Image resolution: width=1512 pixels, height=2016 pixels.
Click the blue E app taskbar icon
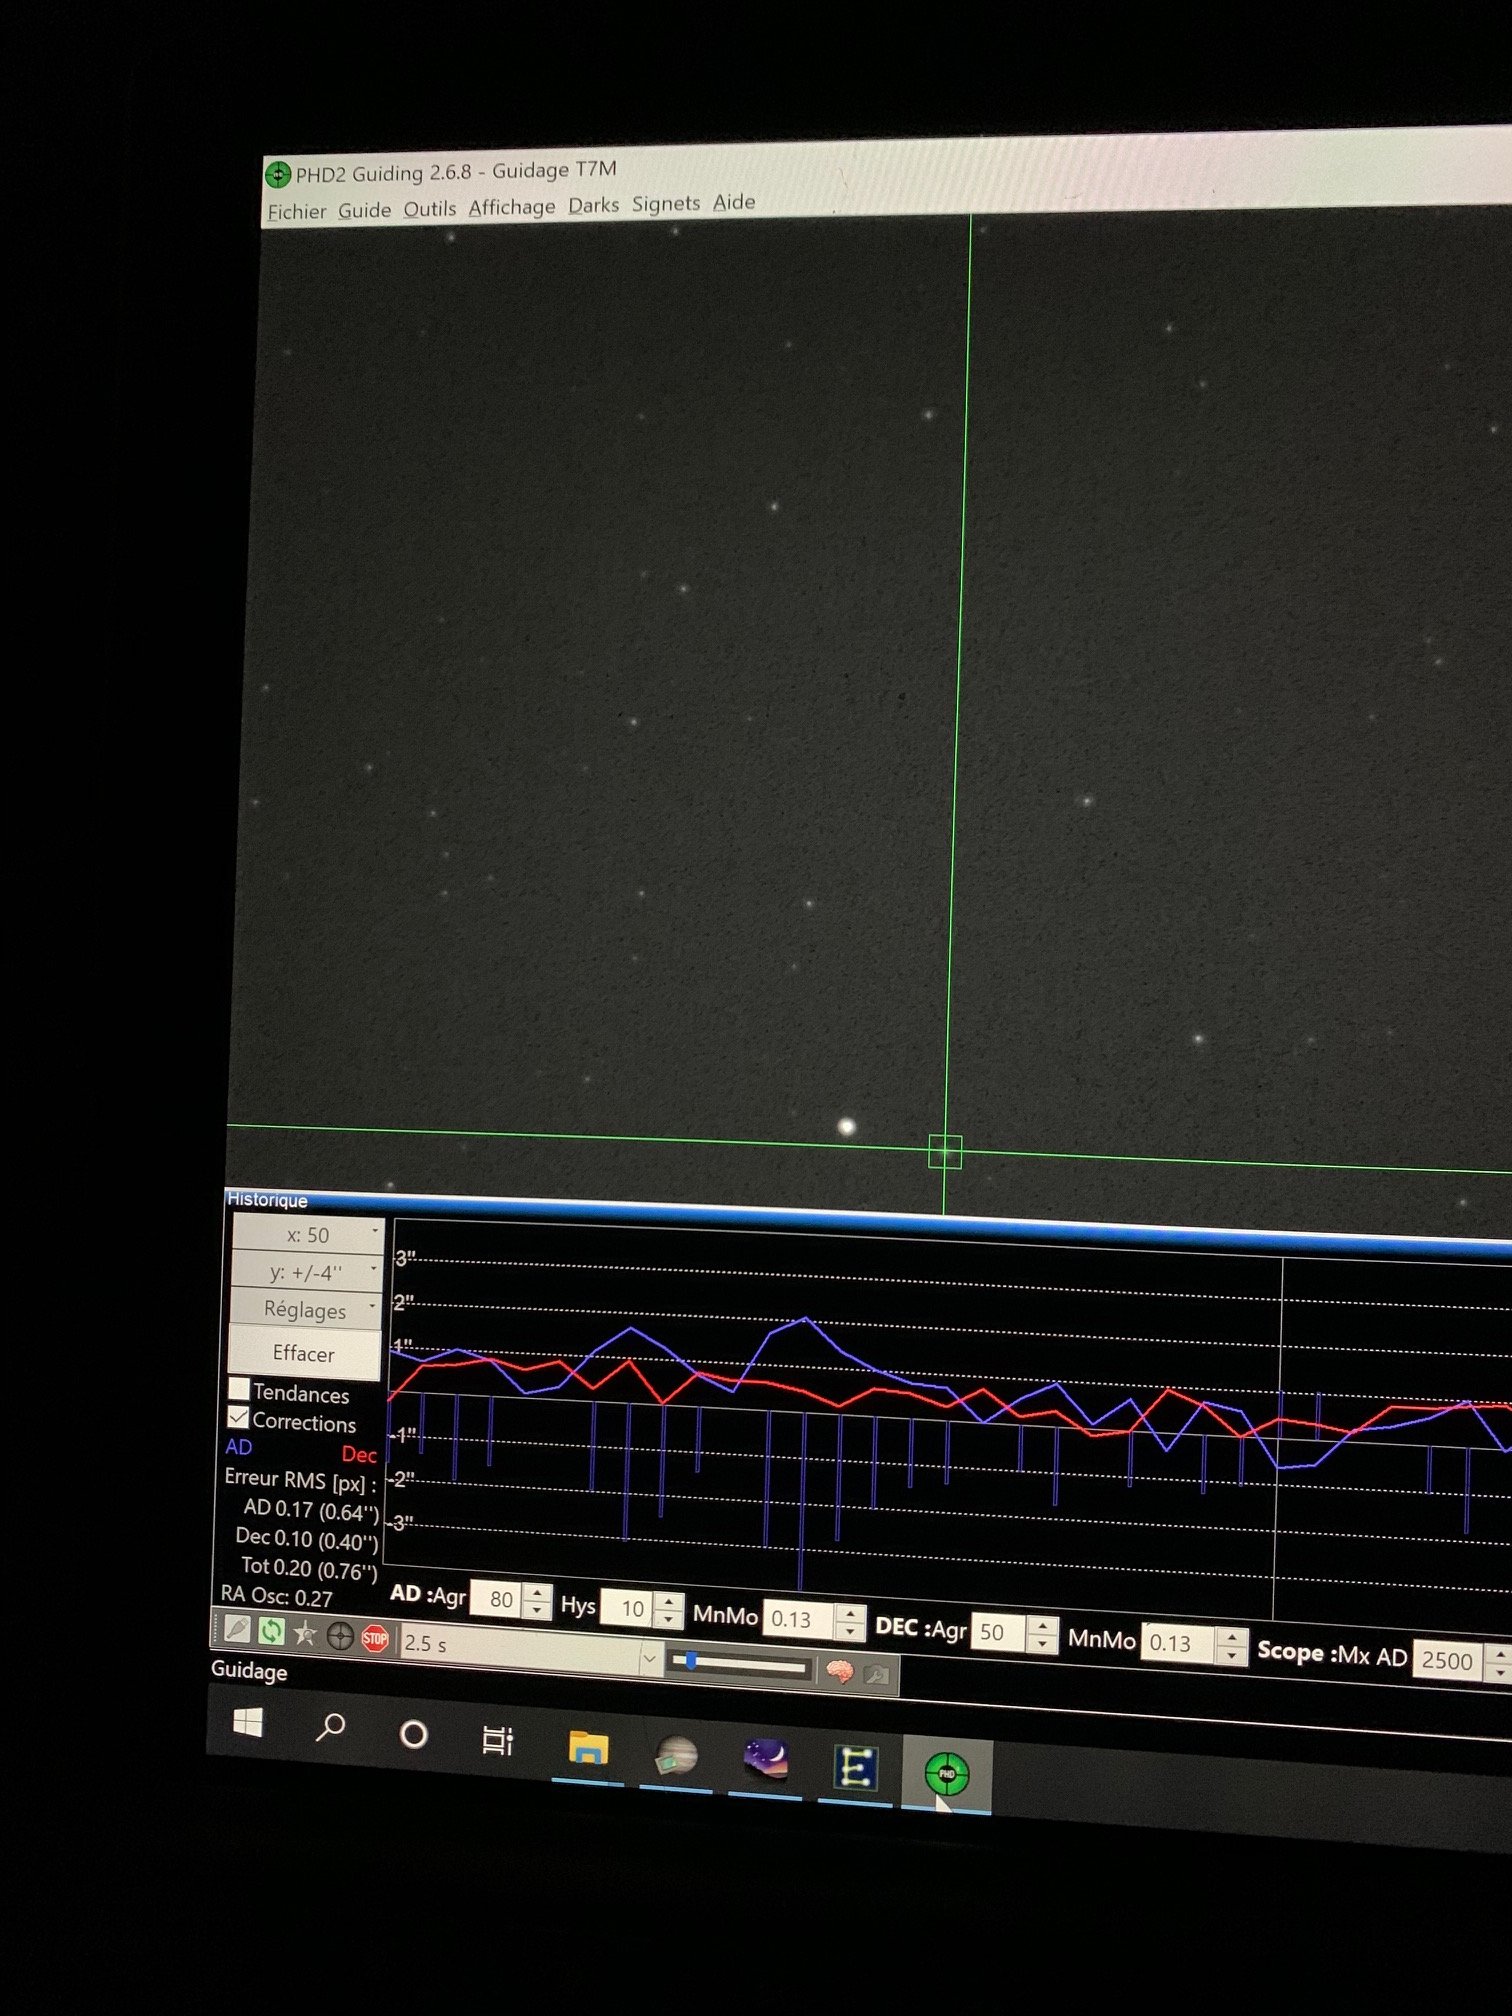point(855,1768)
